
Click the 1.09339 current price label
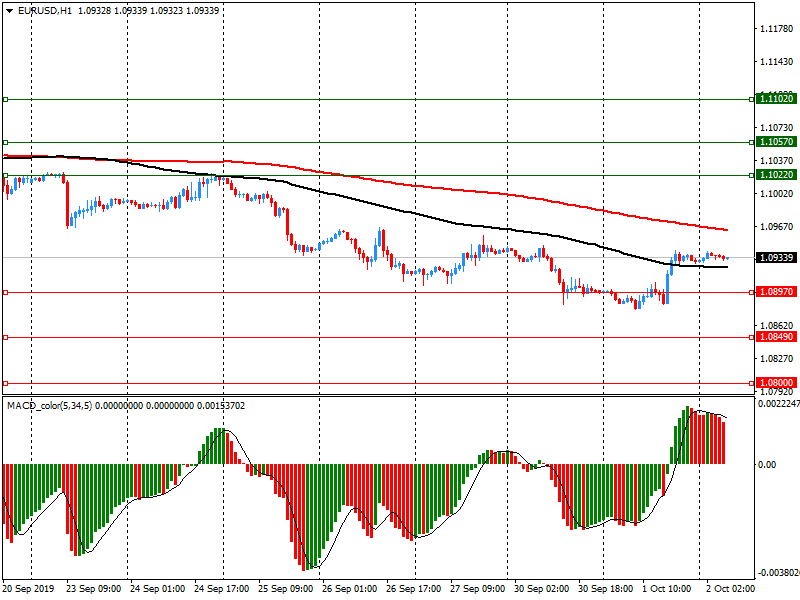(x=776, y=258)
